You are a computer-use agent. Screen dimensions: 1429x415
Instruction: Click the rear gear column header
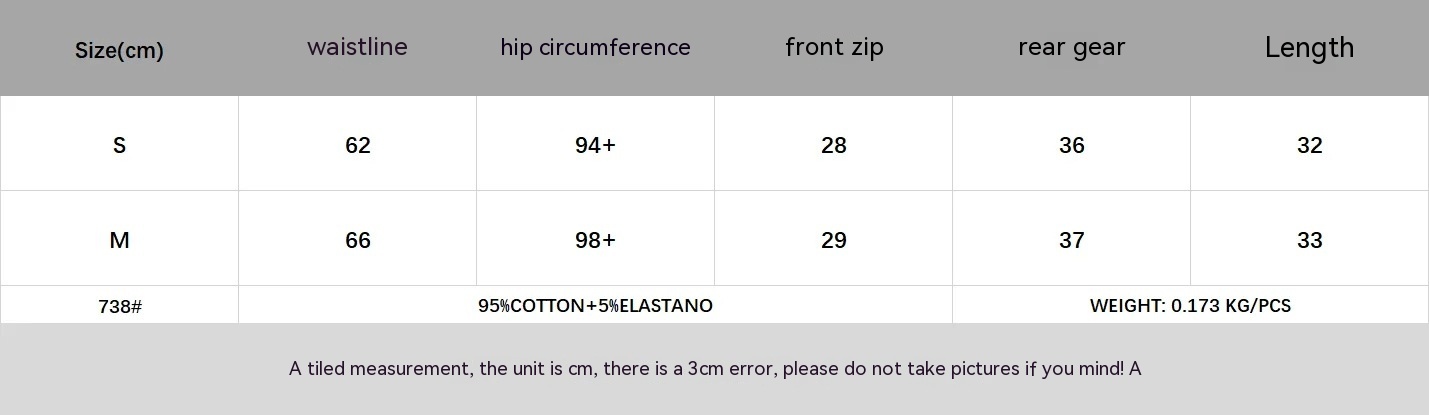(1071, 47)
